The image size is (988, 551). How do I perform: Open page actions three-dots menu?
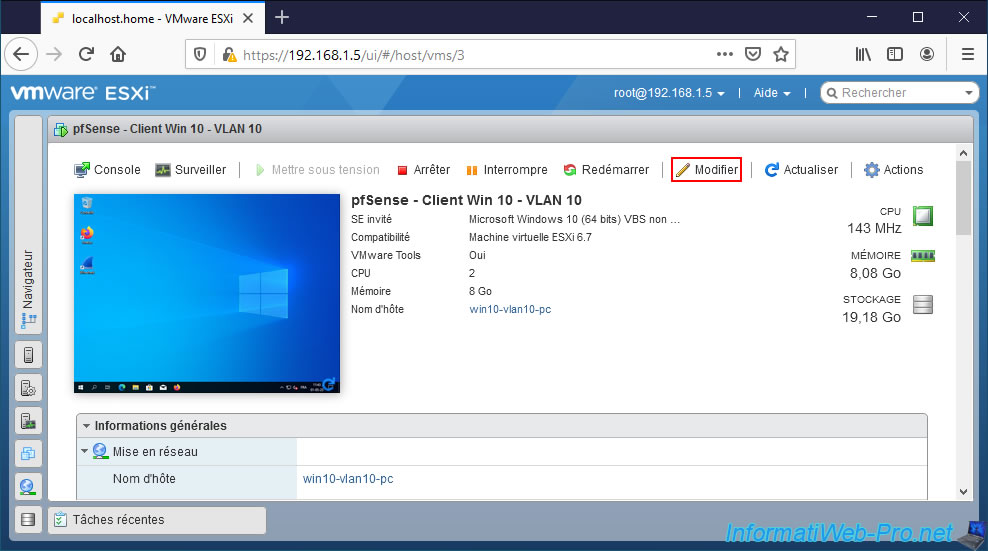[x=725, y=54]
